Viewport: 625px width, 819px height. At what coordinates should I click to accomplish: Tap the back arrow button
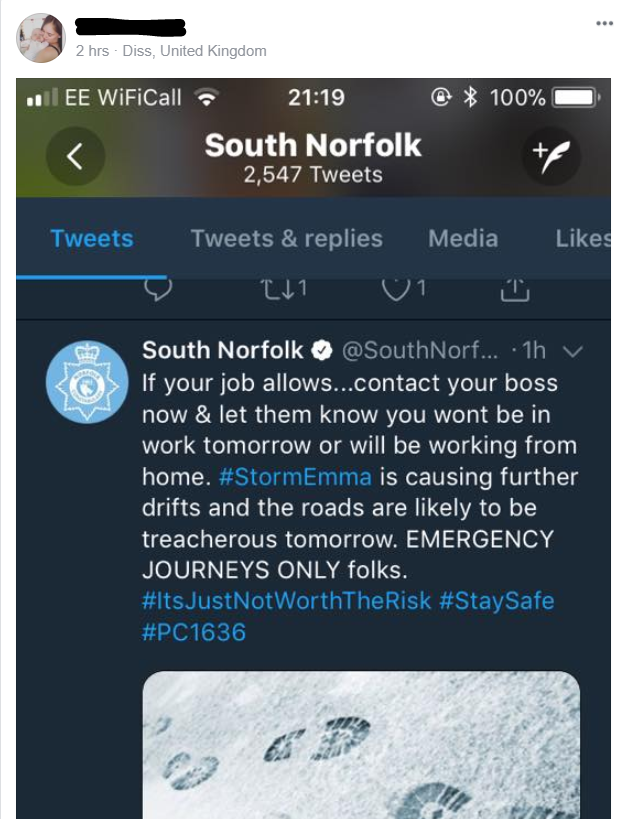(75, 157)
